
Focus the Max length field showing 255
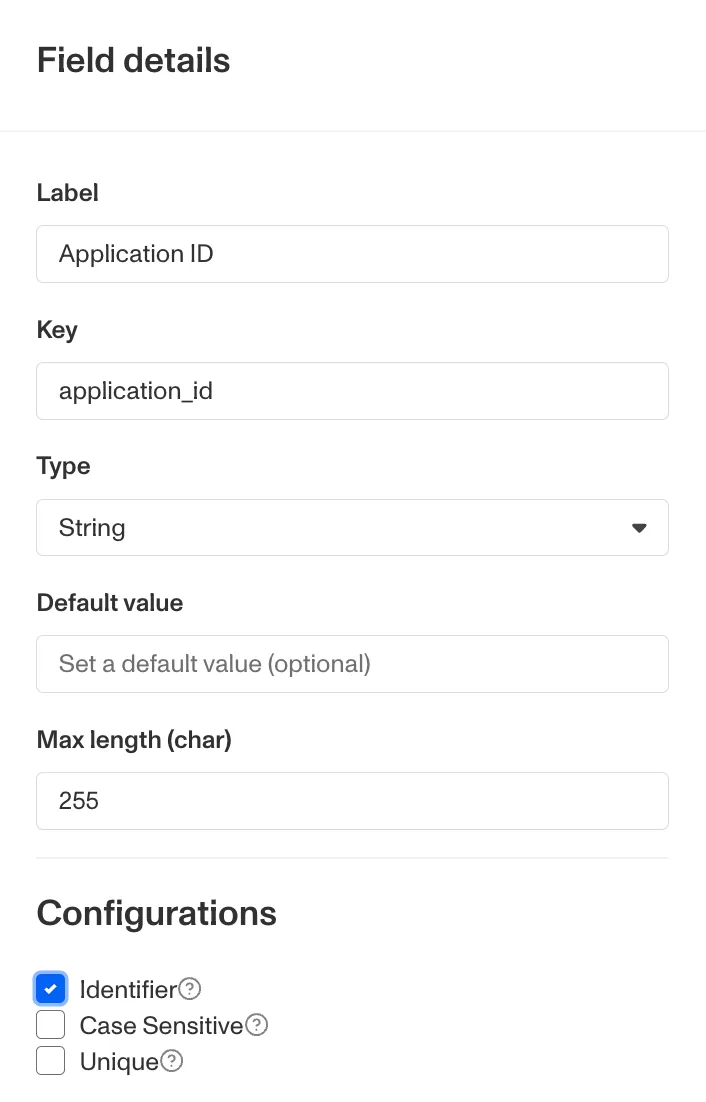pos(352,801)
